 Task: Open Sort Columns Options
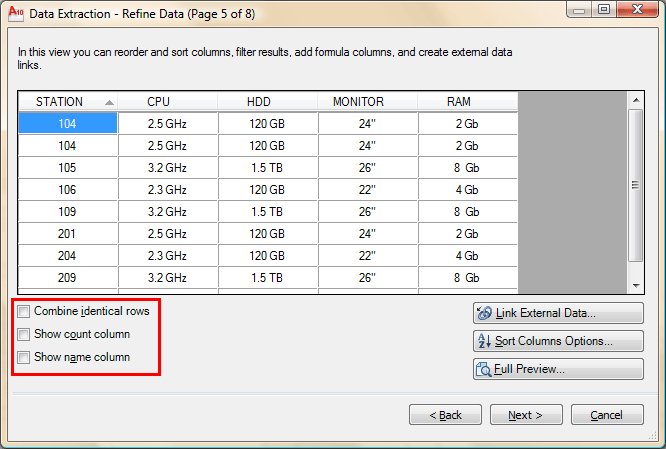point(558,341)
